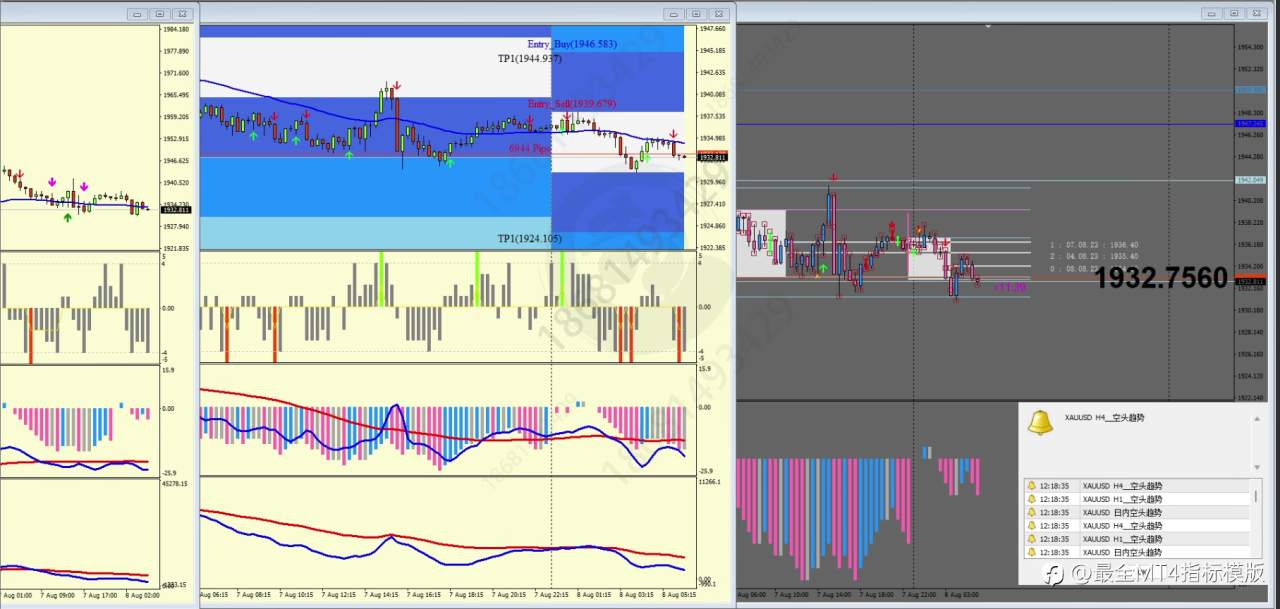Click the 1954.300 price label on the right chart
The height and width of the screenshot is (609, 1280).
point(1251,47)
